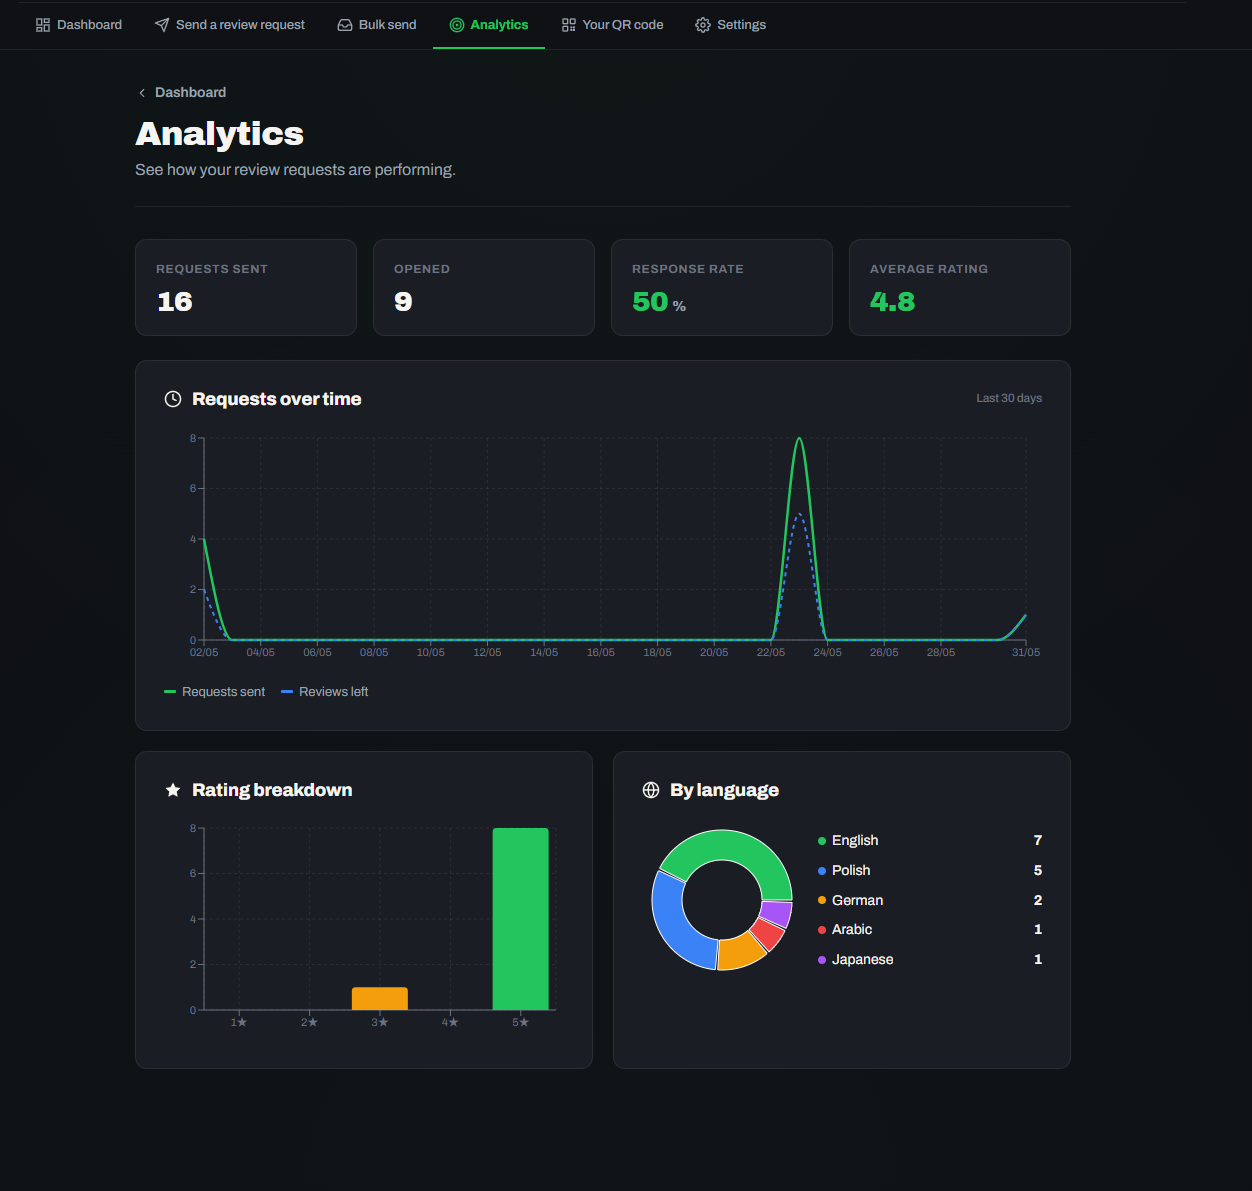Screen dimensions: 1252x1191
Task: Click the "Requests over time" heading
Action: point(277,399)
